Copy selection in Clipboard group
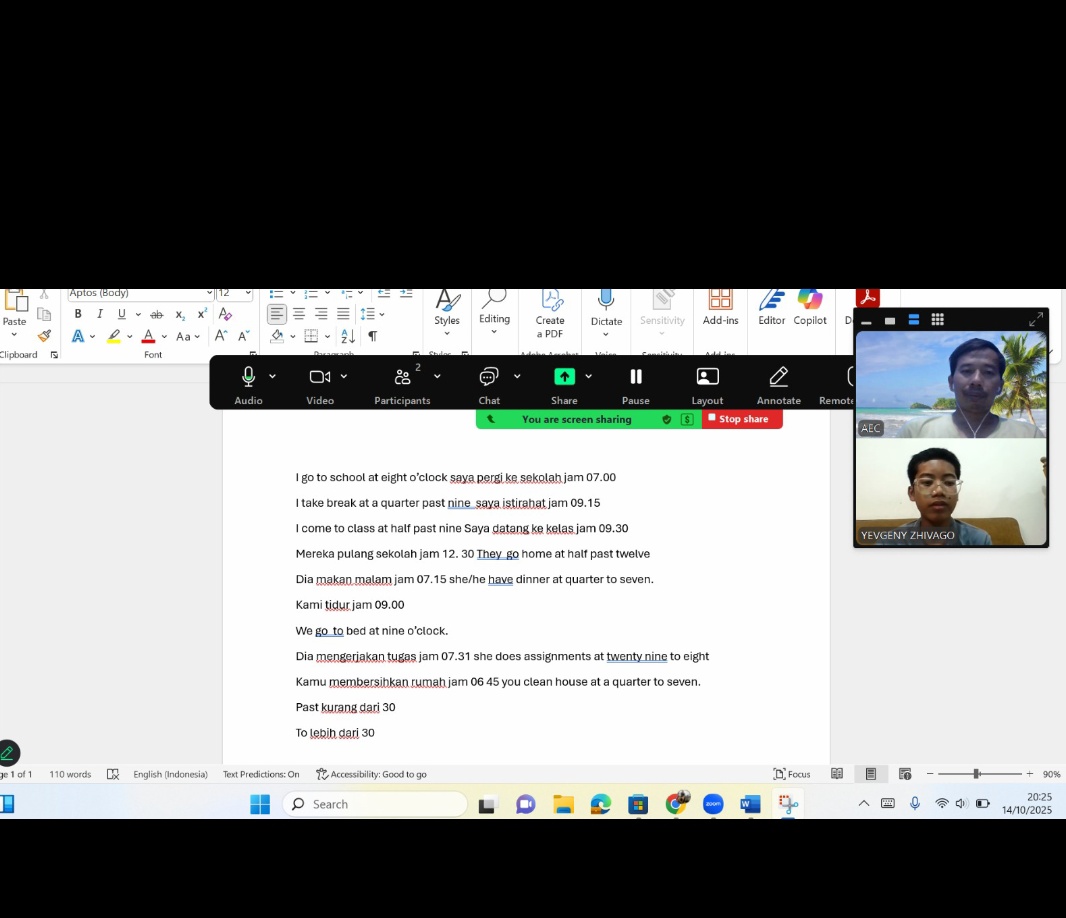This screenshot has height=918, width=1066. [44, 314]
